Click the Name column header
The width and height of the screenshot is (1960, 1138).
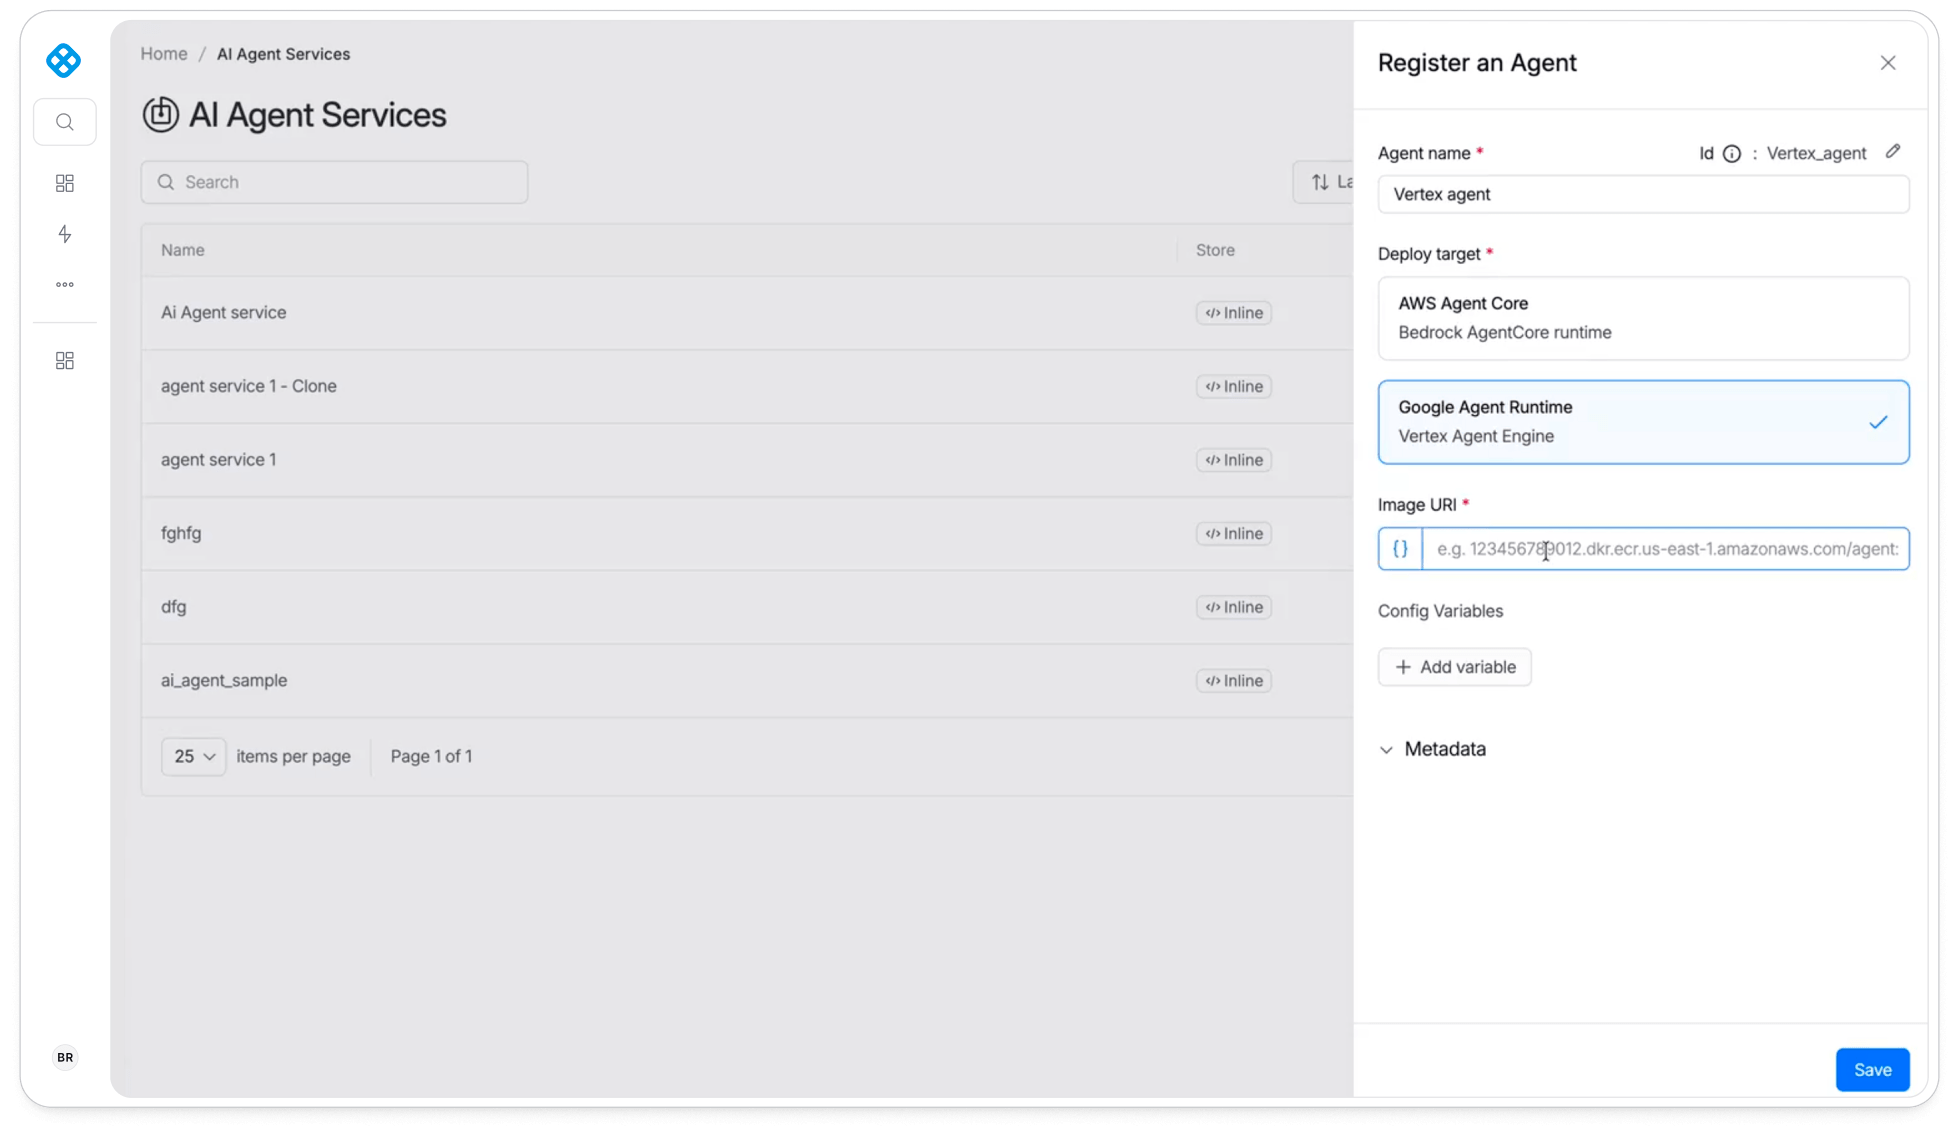pyautogui.click(x=183, y=250)
